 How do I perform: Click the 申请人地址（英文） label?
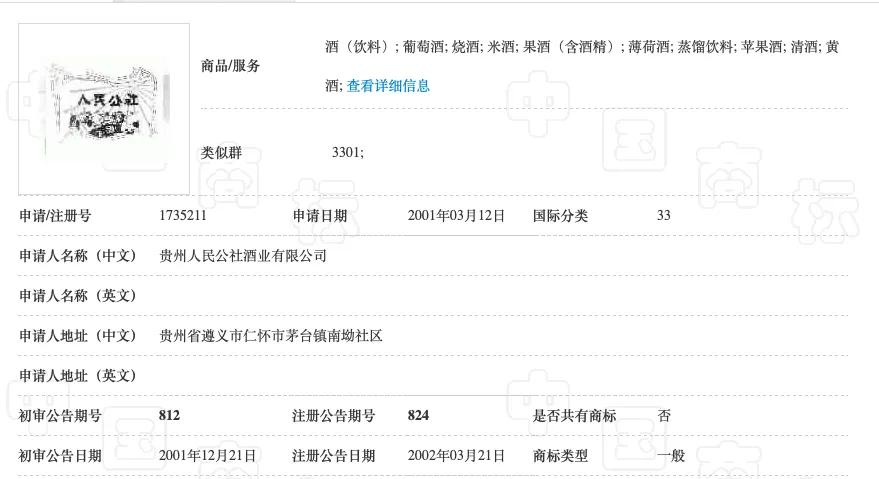[77, 375]
